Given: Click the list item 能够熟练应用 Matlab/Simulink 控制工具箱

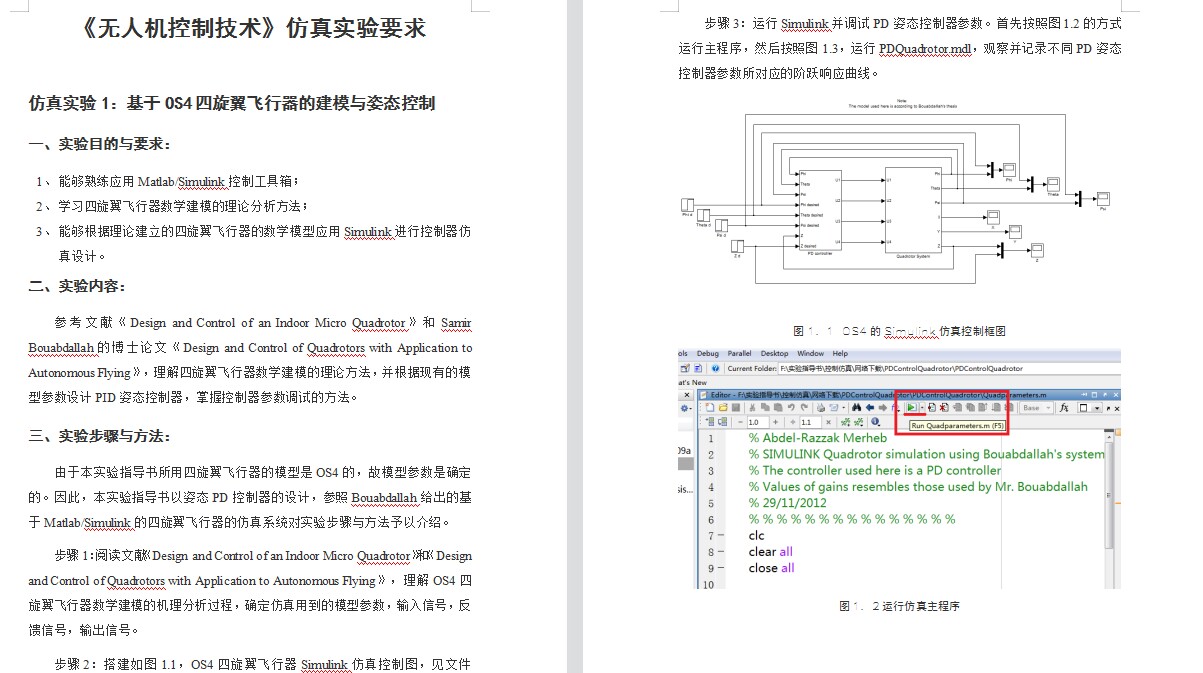Looking at the screenshot, I should pos(177,182).
